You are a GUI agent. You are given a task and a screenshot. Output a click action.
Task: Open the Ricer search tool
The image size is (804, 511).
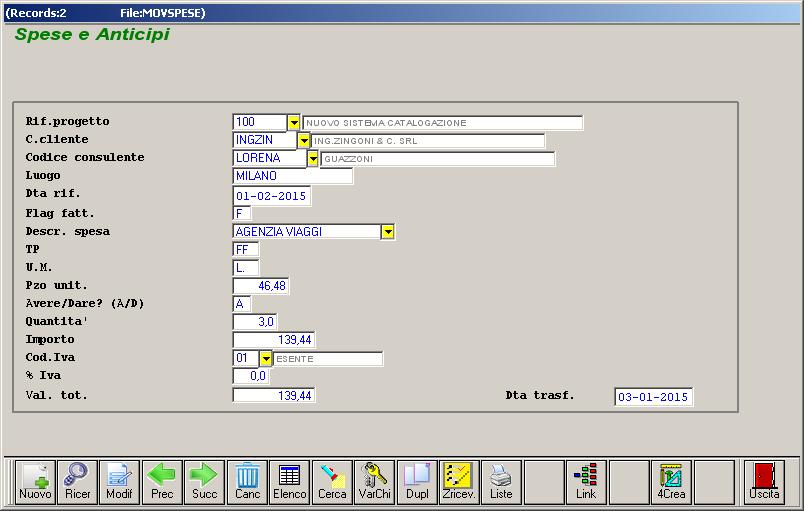click(x=77, y=482)
